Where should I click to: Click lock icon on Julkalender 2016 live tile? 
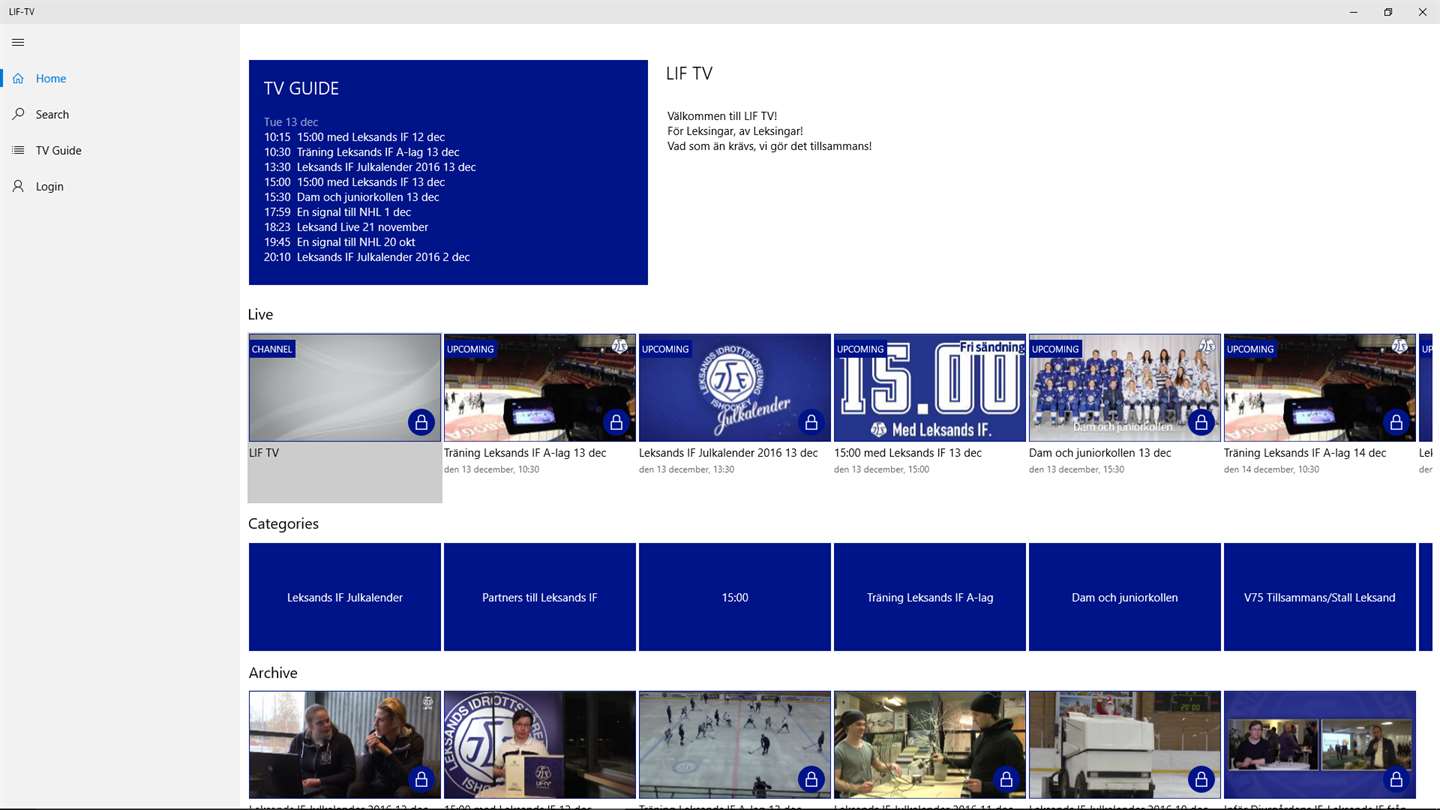coord(811,422)
